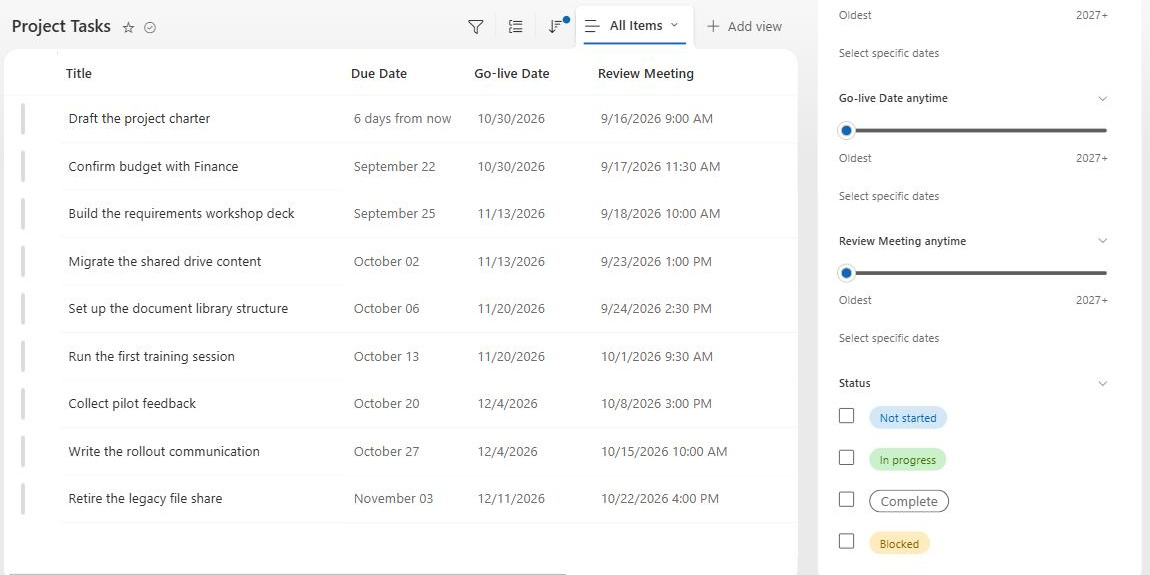Viewport: 1150px width, 575px height.
Task: Open the sort icon with blue dot
Action: 556,27
